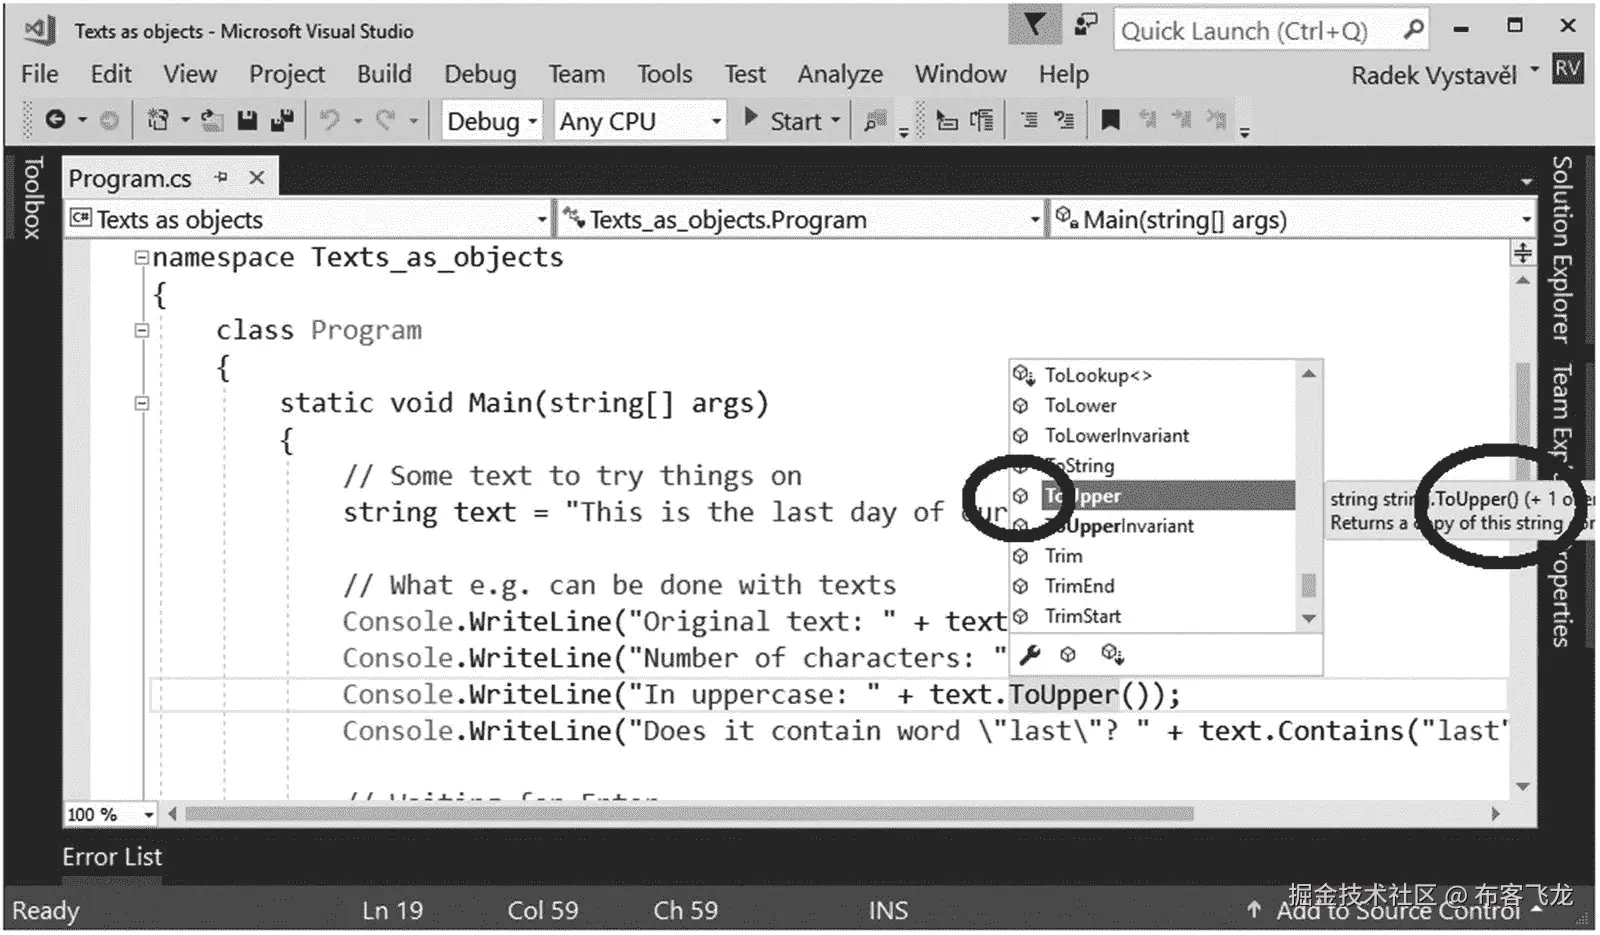The image size is (1600, 935).
Task: Toggle the extension methods filter in IntelliSense
Action: [x=1112, y=654]
